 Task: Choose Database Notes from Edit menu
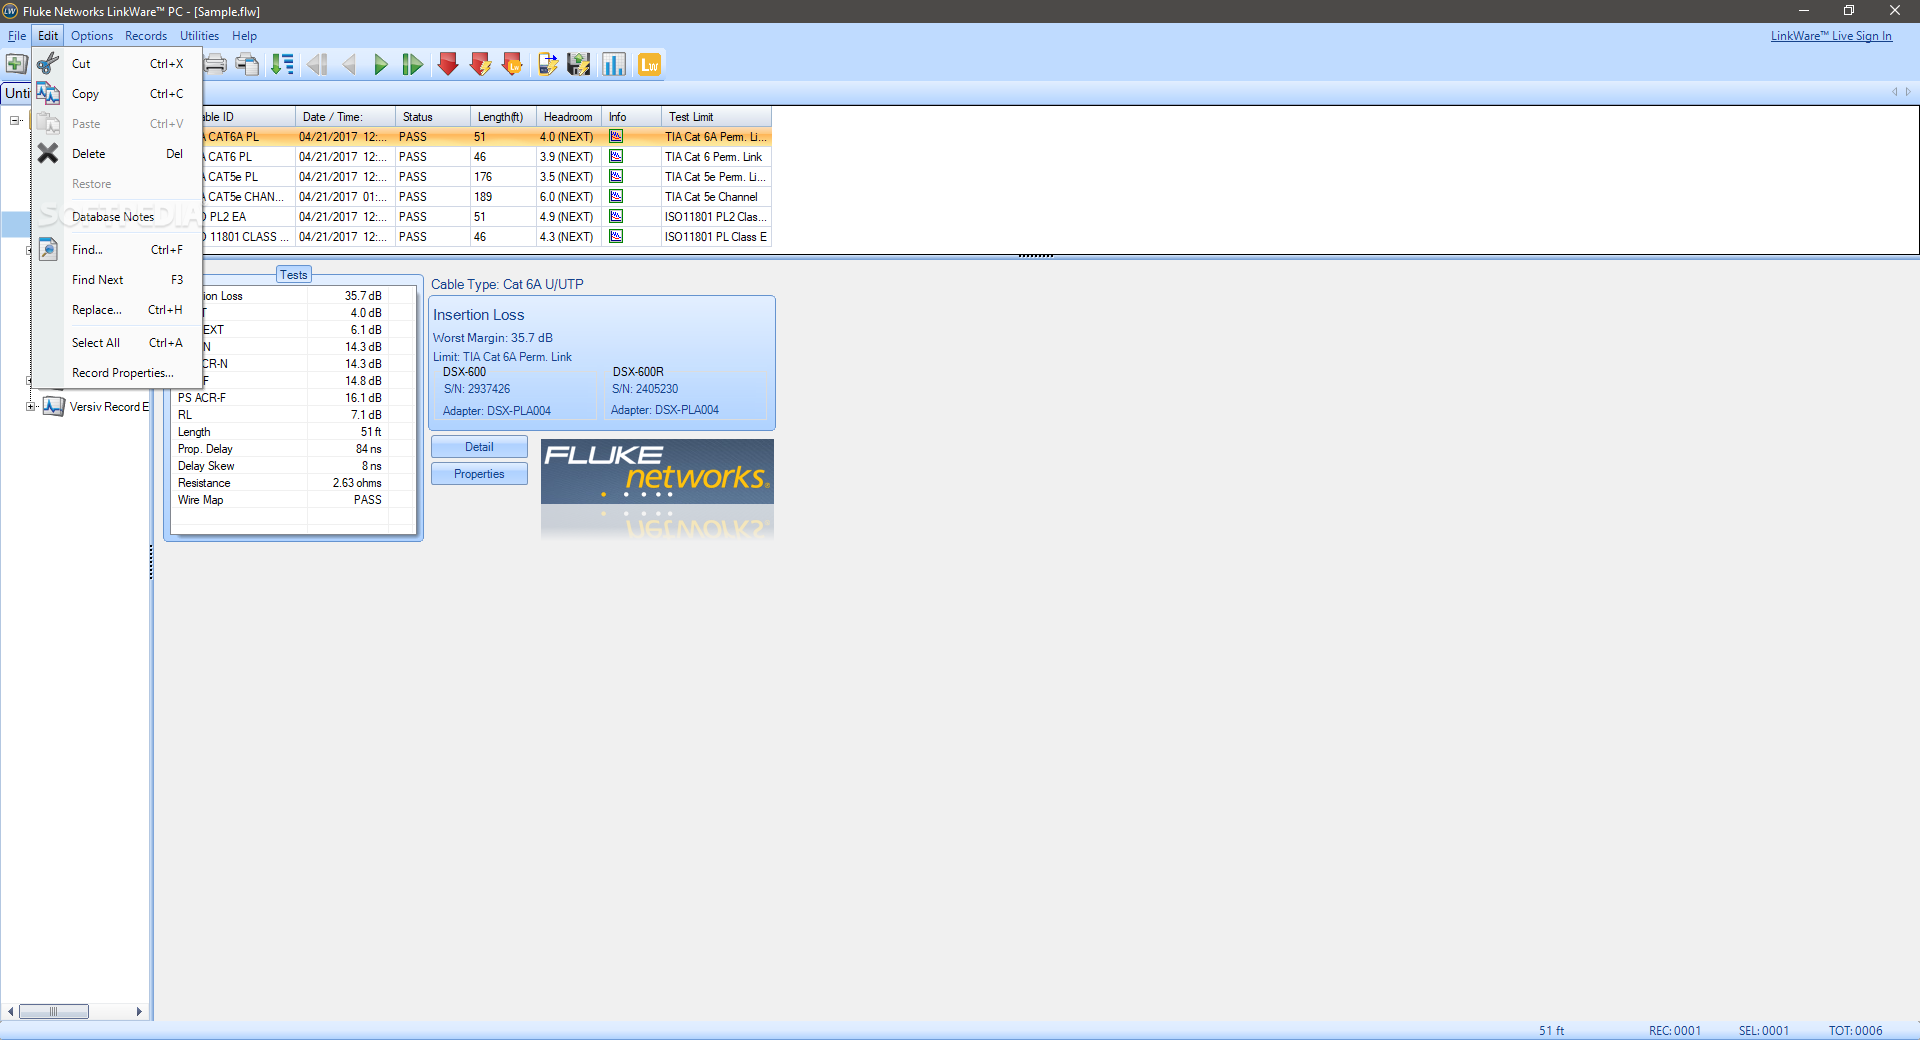pyautogui.click(x=117, y=217)
